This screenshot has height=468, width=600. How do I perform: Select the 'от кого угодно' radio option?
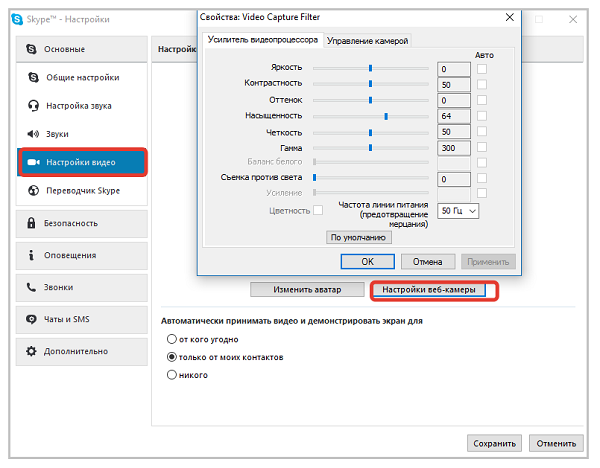click(x=171, y=339)
